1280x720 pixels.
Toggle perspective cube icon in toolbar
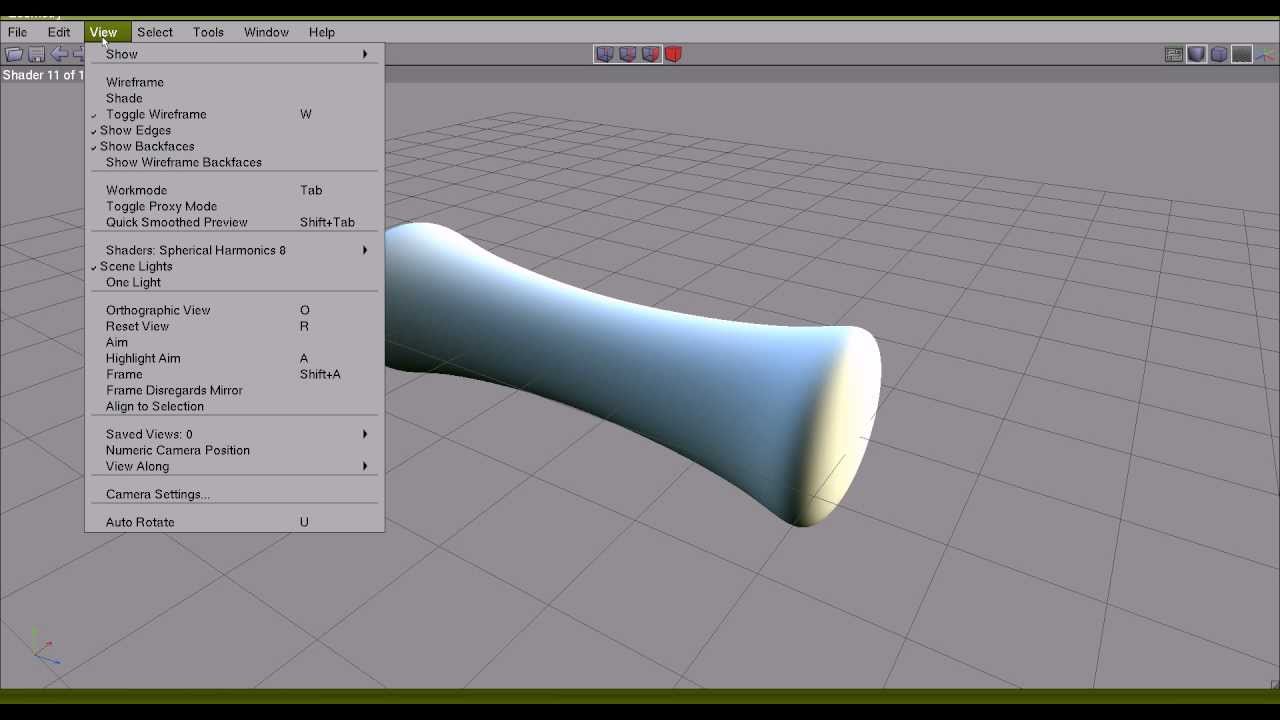coord(1219,55)
